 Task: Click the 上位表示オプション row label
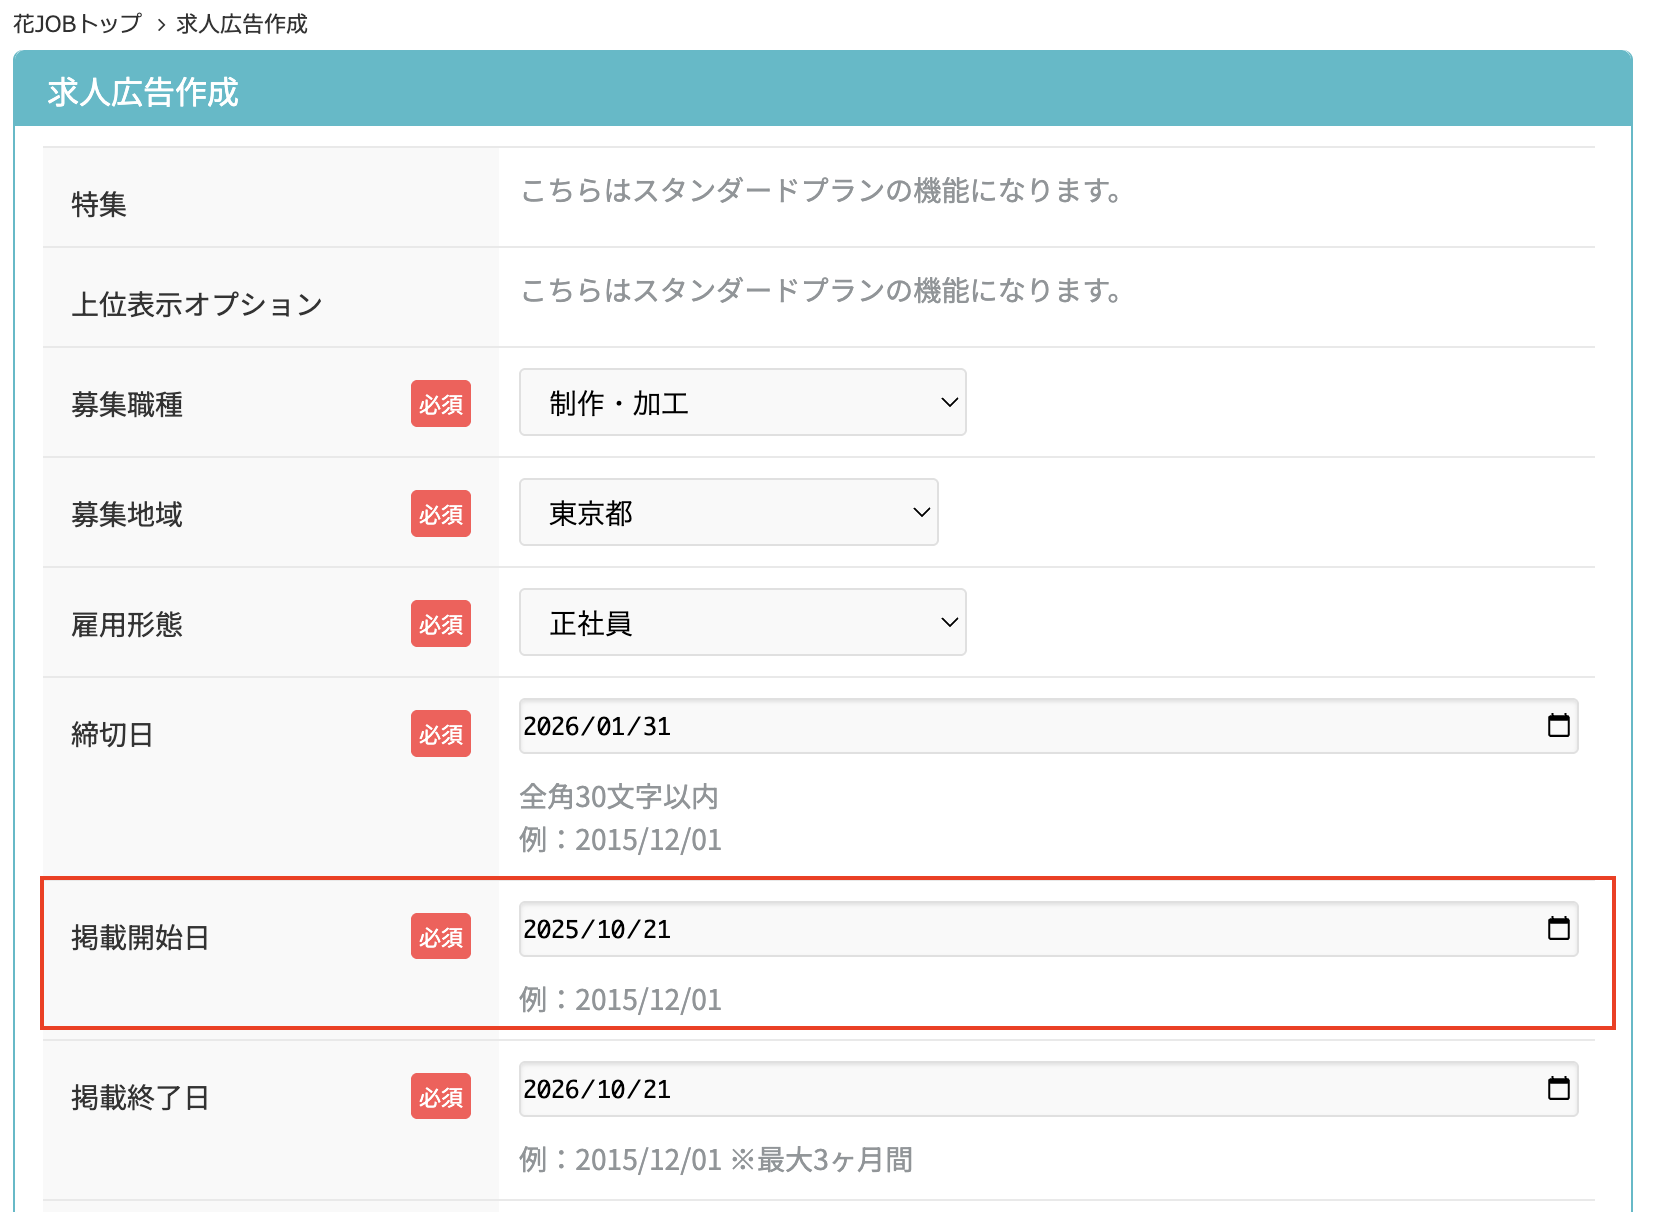[x=196, y=304]
